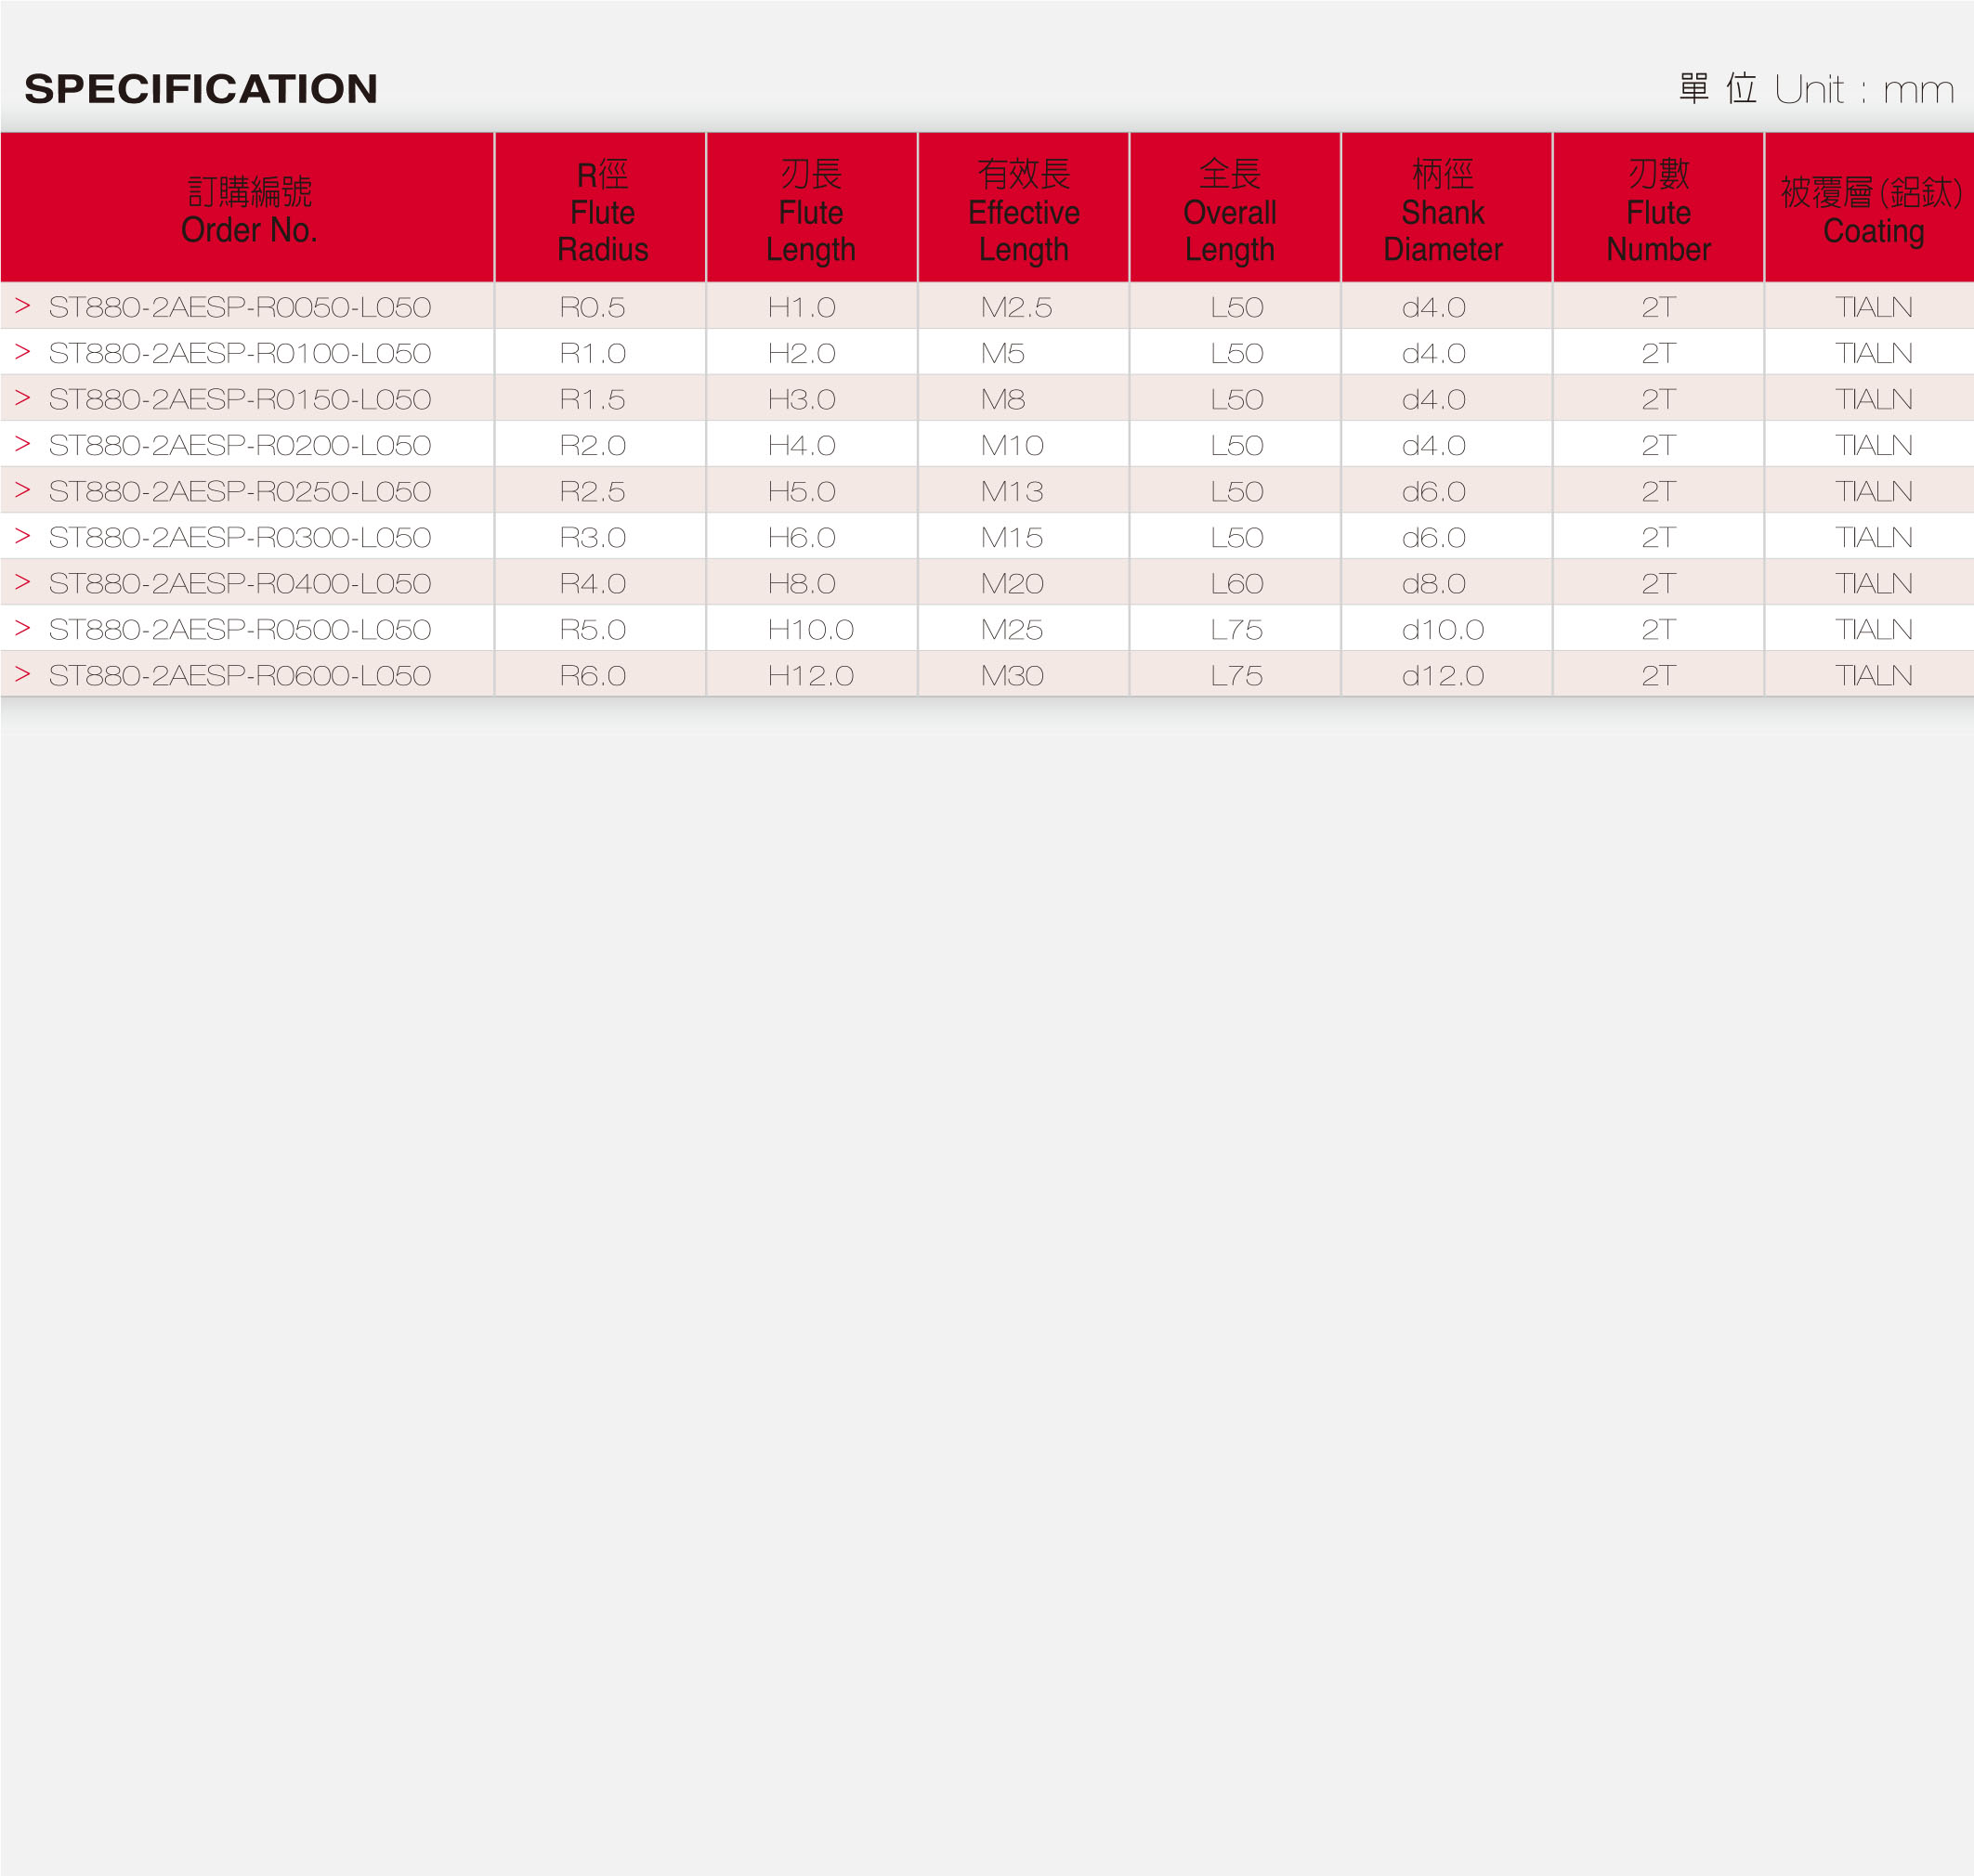Click the red arrow beside ST880-2AESP-R0250-L050

(x=23, y=490)
